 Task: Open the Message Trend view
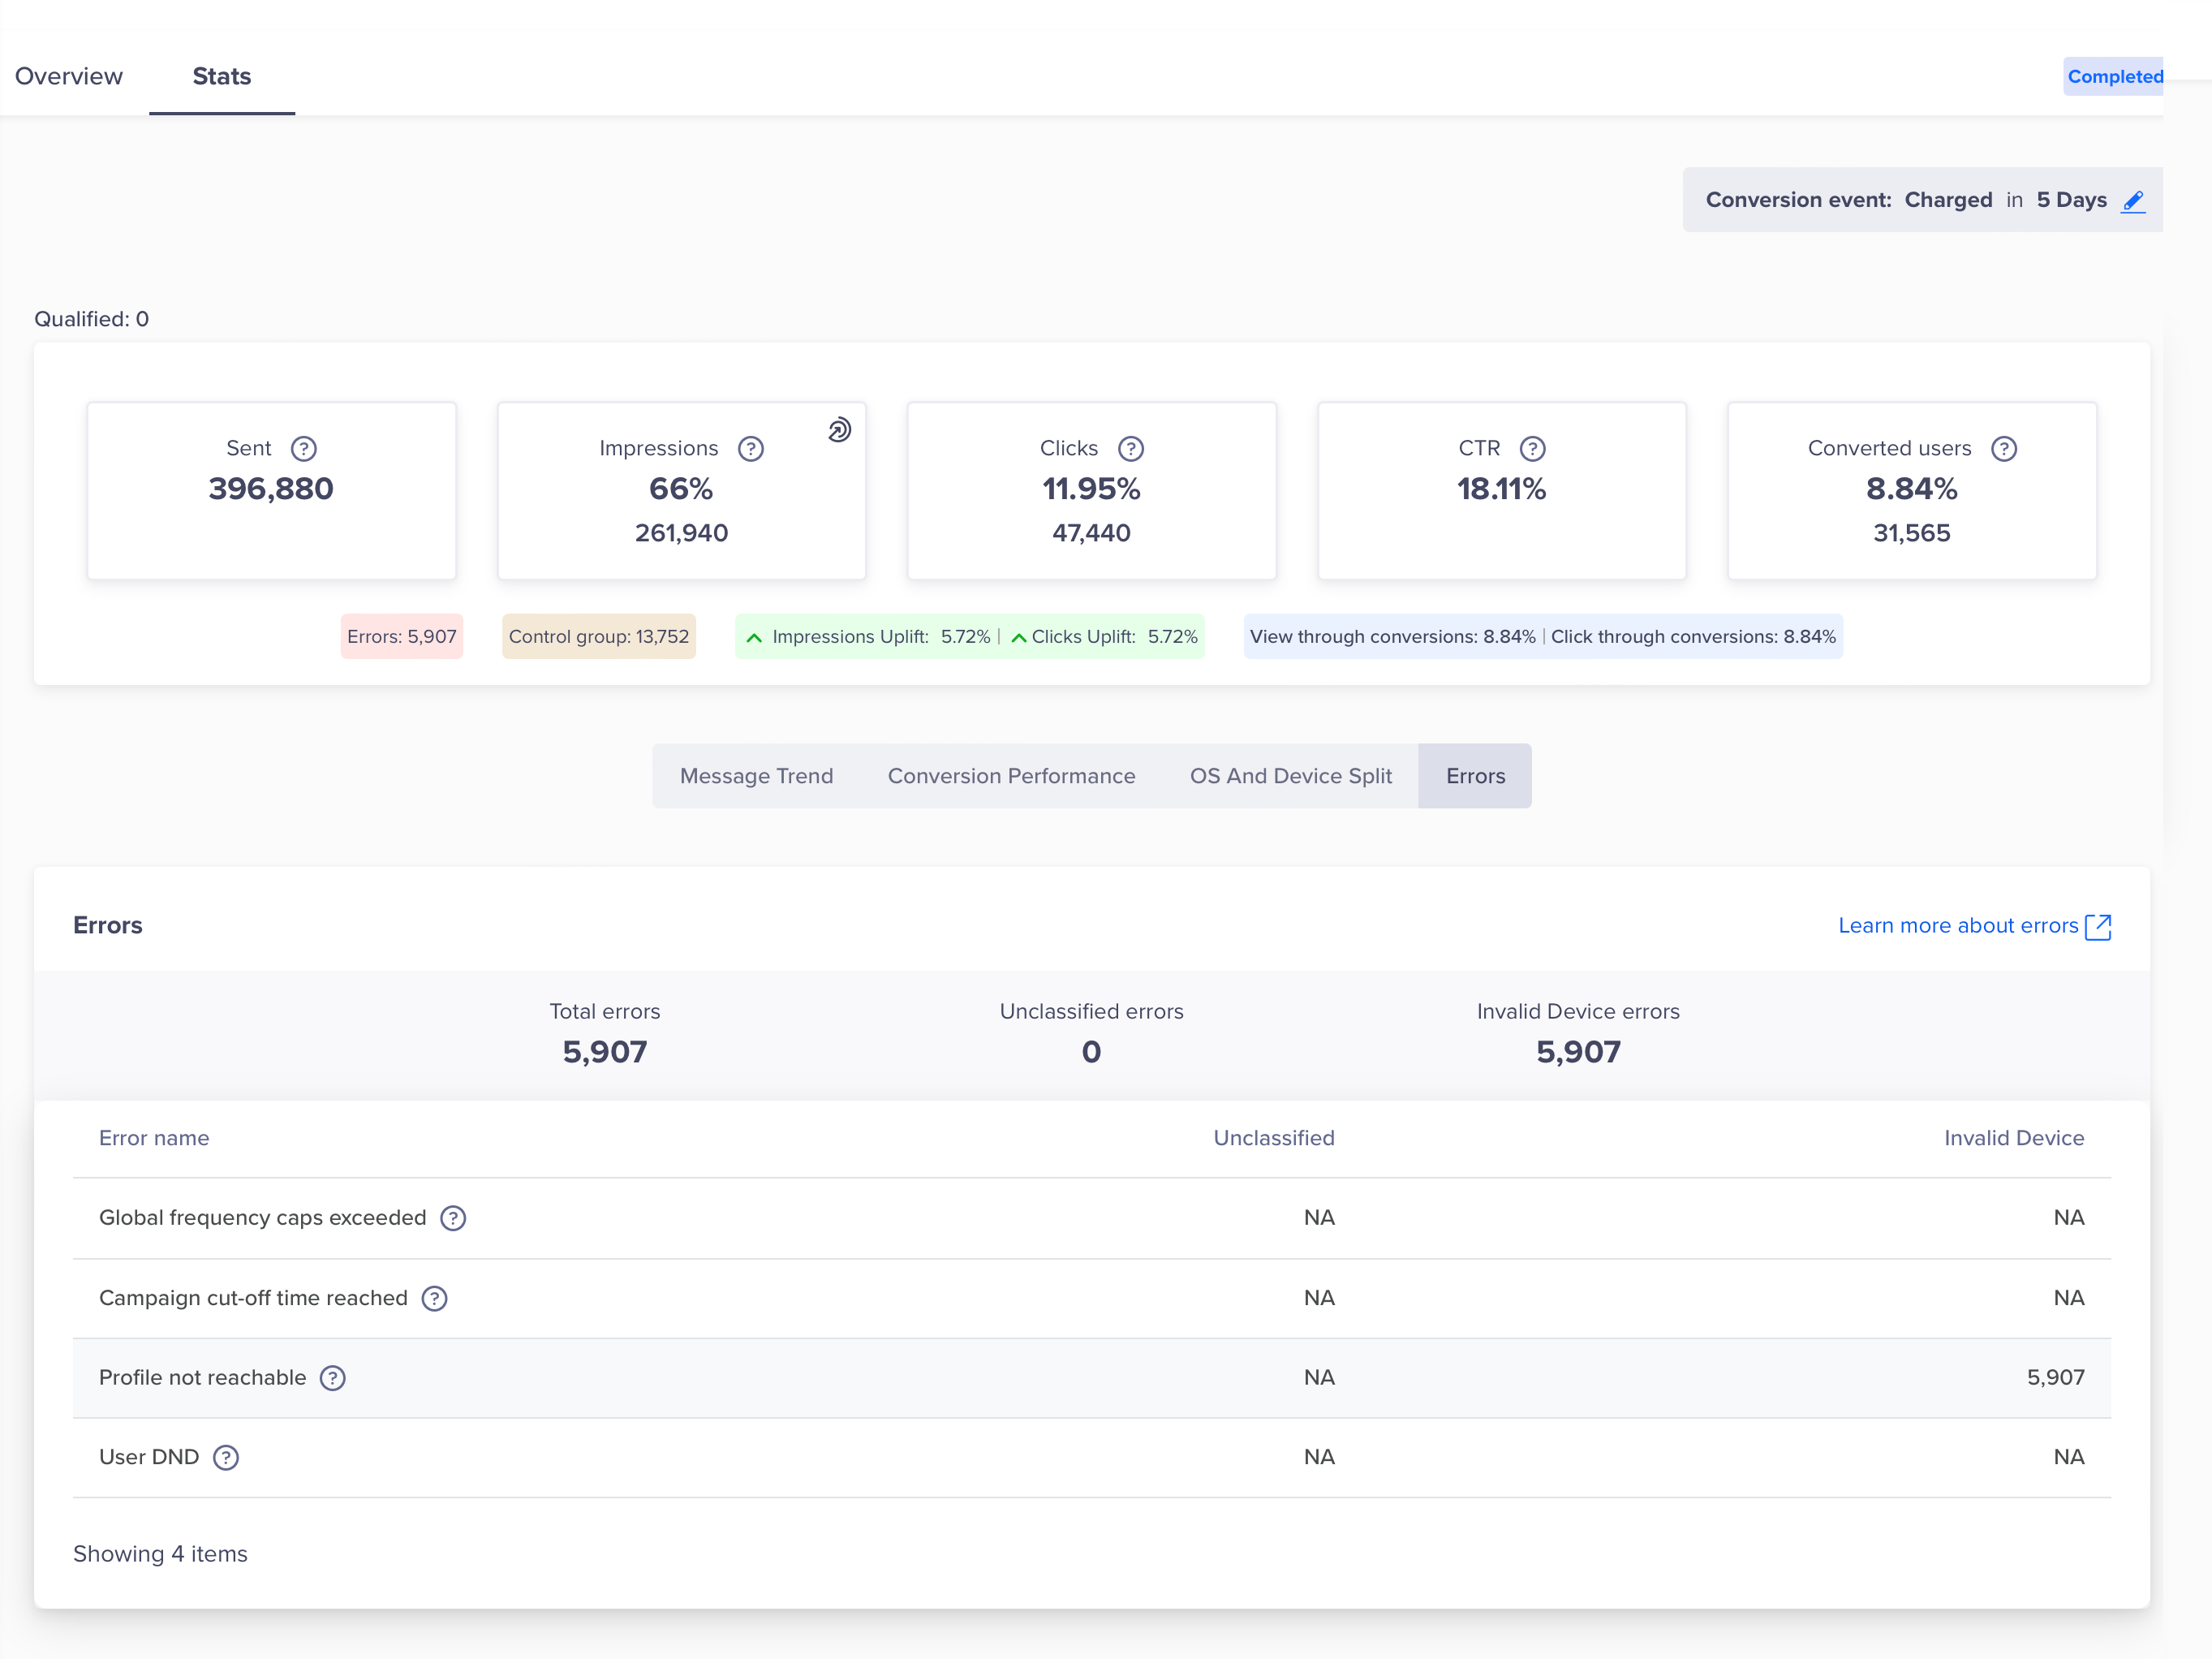(757, 775)
